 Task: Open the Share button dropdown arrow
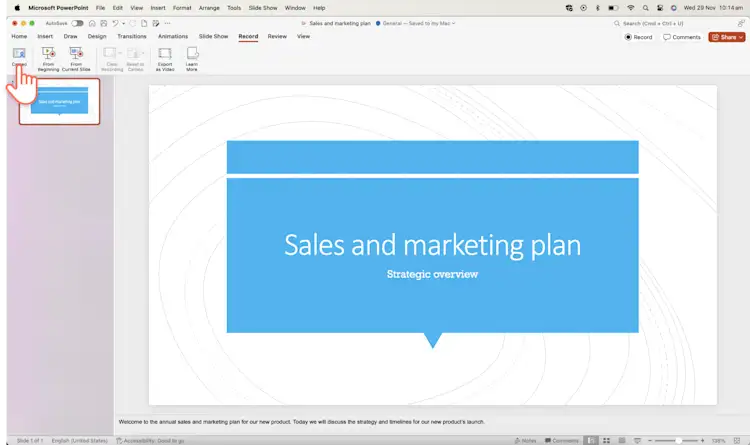click(741, 37)
